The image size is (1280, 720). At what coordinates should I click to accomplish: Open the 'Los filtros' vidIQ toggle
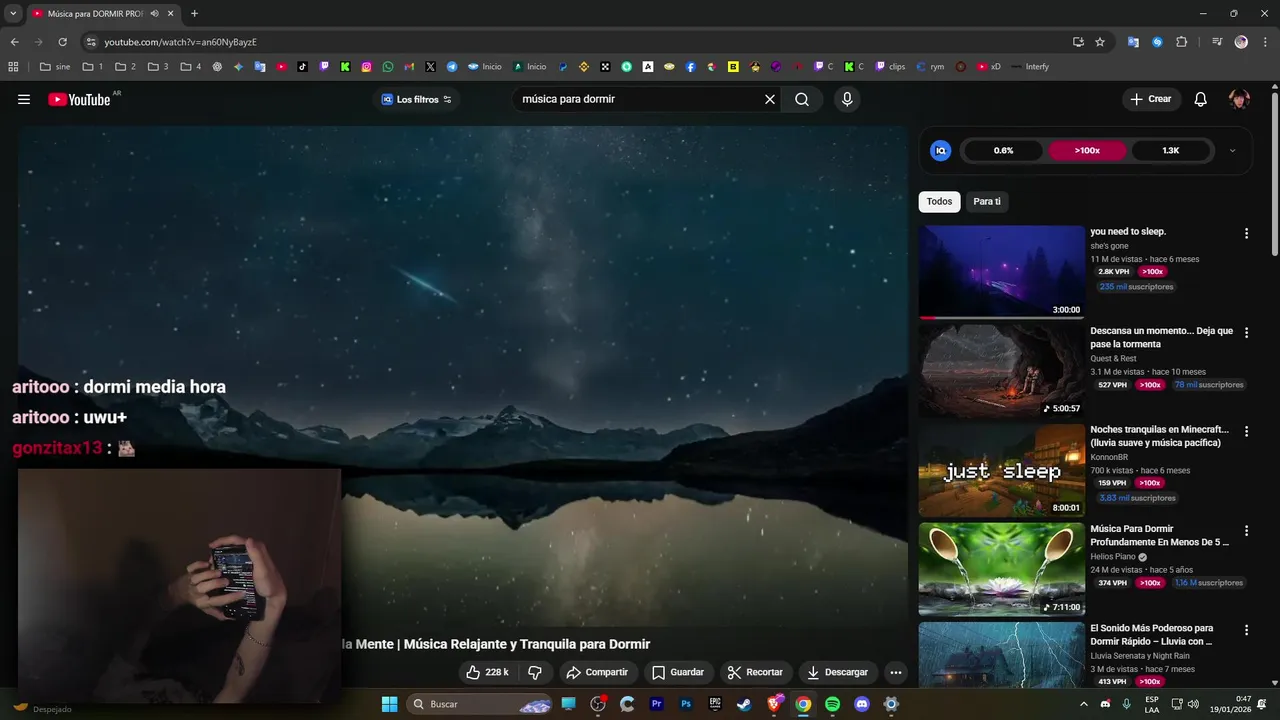click(x=416, y=99)
